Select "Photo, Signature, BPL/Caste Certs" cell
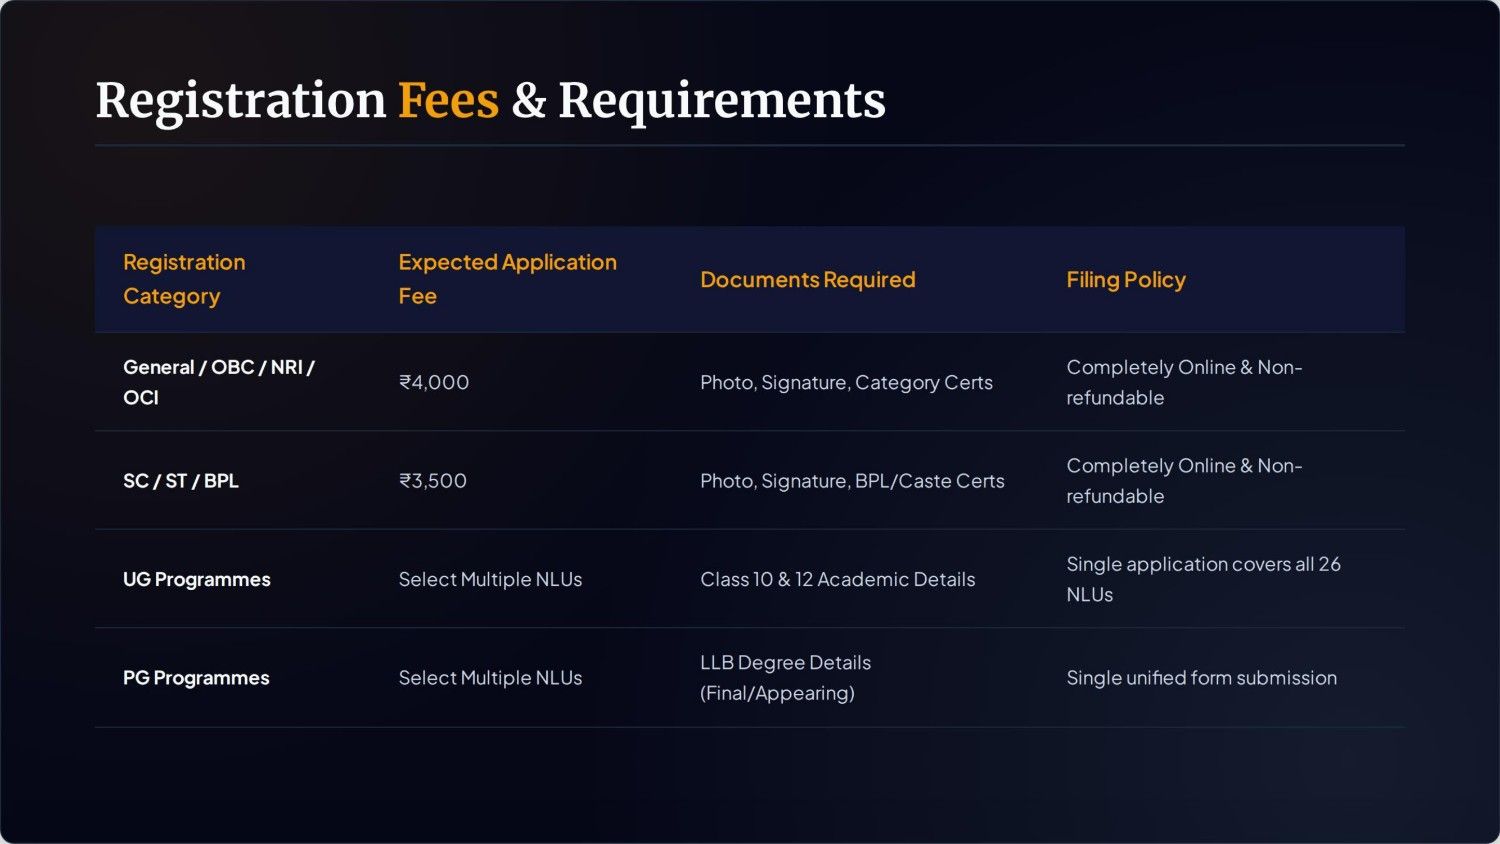This screenshot has height=844, width=1500. 852,481
